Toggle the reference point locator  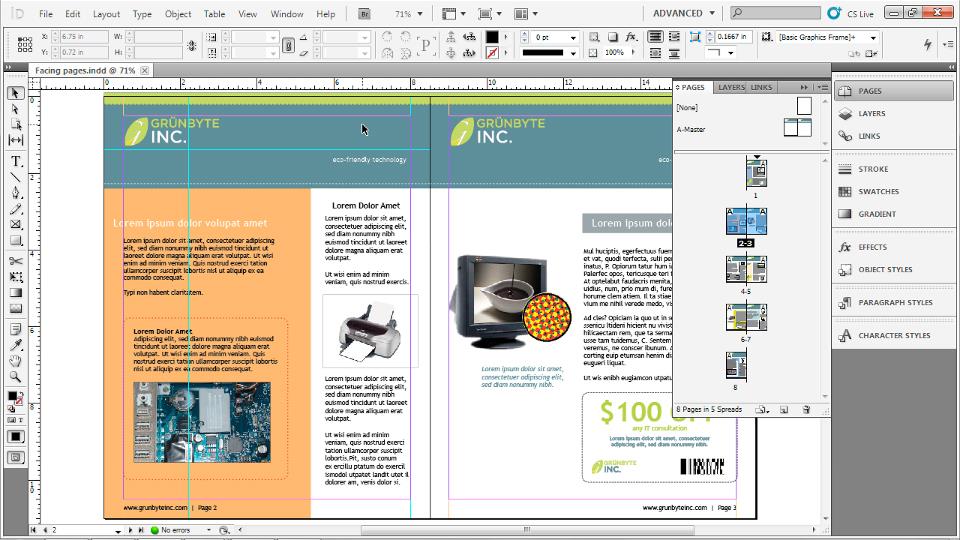coord(25,44)
